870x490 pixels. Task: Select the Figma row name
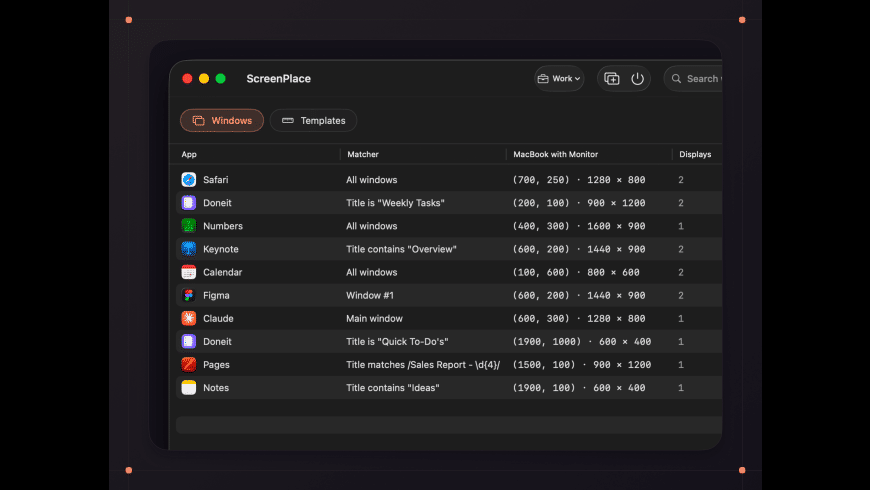(x=216, y=295)
